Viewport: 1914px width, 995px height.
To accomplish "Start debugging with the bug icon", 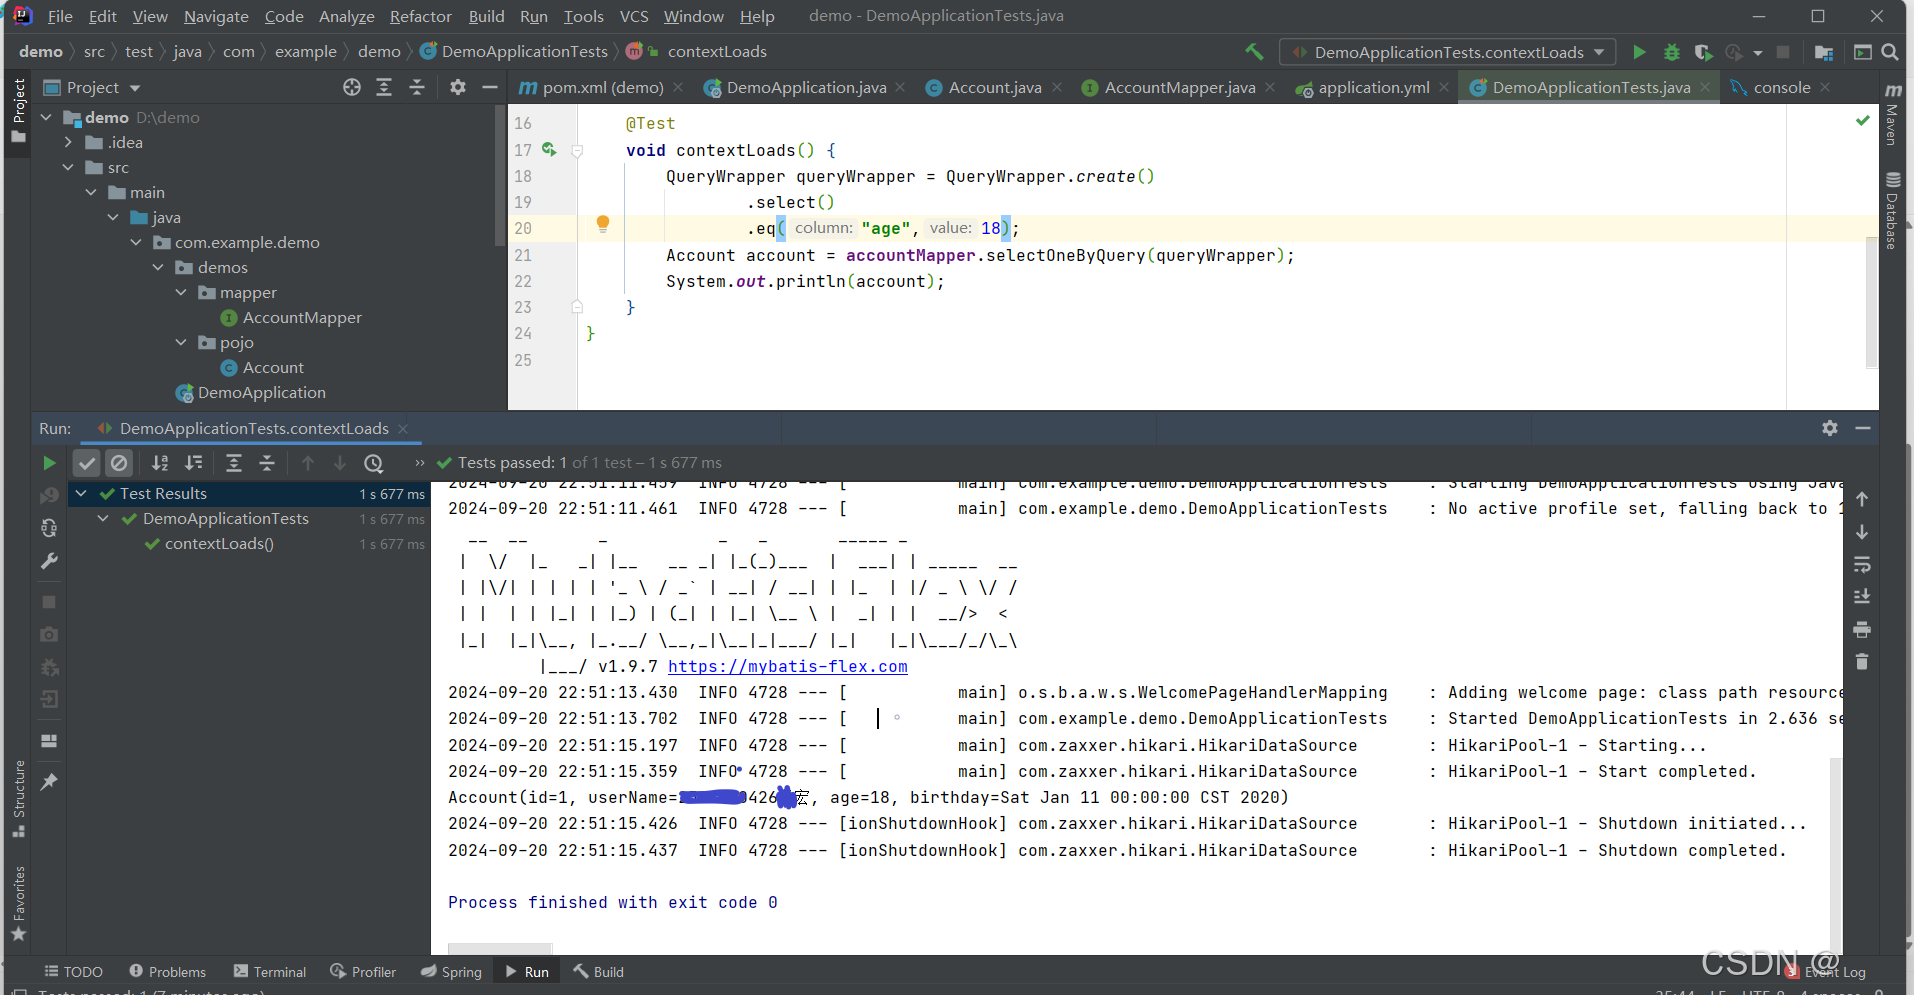I will click(1672, 52).
